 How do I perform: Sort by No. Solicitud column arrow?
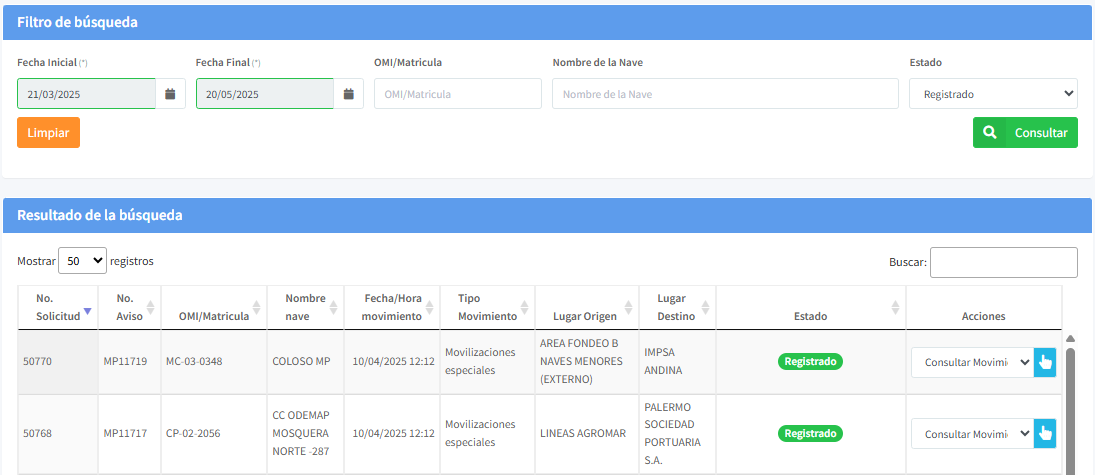[x=87, y=311]
